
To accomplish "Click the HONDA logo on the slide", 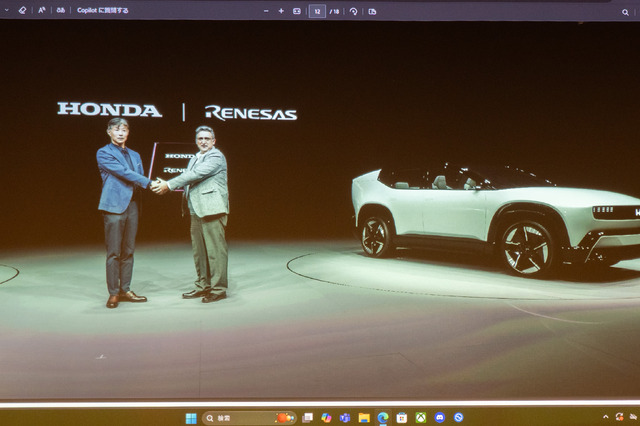I will pos(109,109).
